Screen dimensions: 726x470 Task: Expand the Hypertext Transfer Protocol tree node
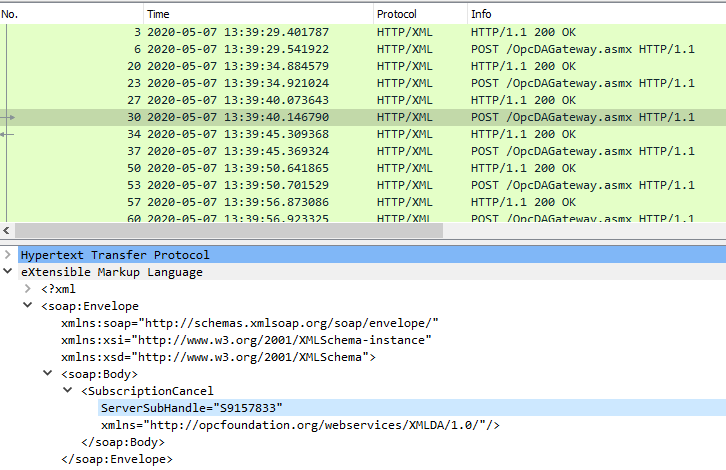tap(8, 255)
